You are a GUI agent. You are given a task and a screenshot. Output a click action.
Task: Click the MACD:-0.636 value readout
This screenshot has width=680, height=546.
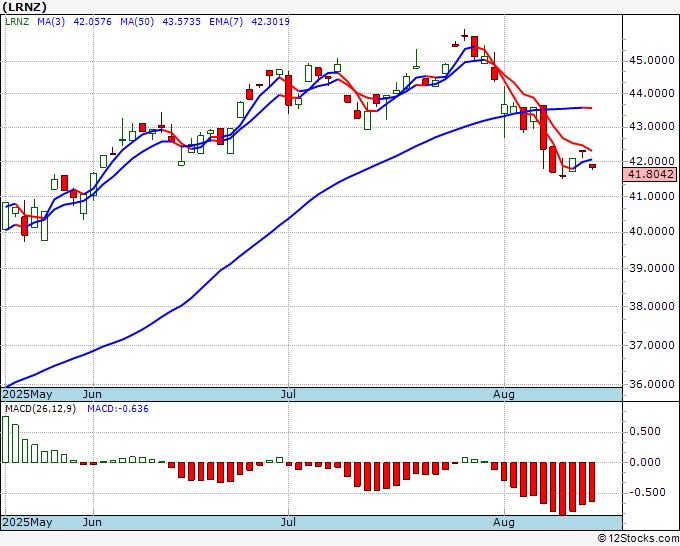pyautogui.click(x=118, y=409)
